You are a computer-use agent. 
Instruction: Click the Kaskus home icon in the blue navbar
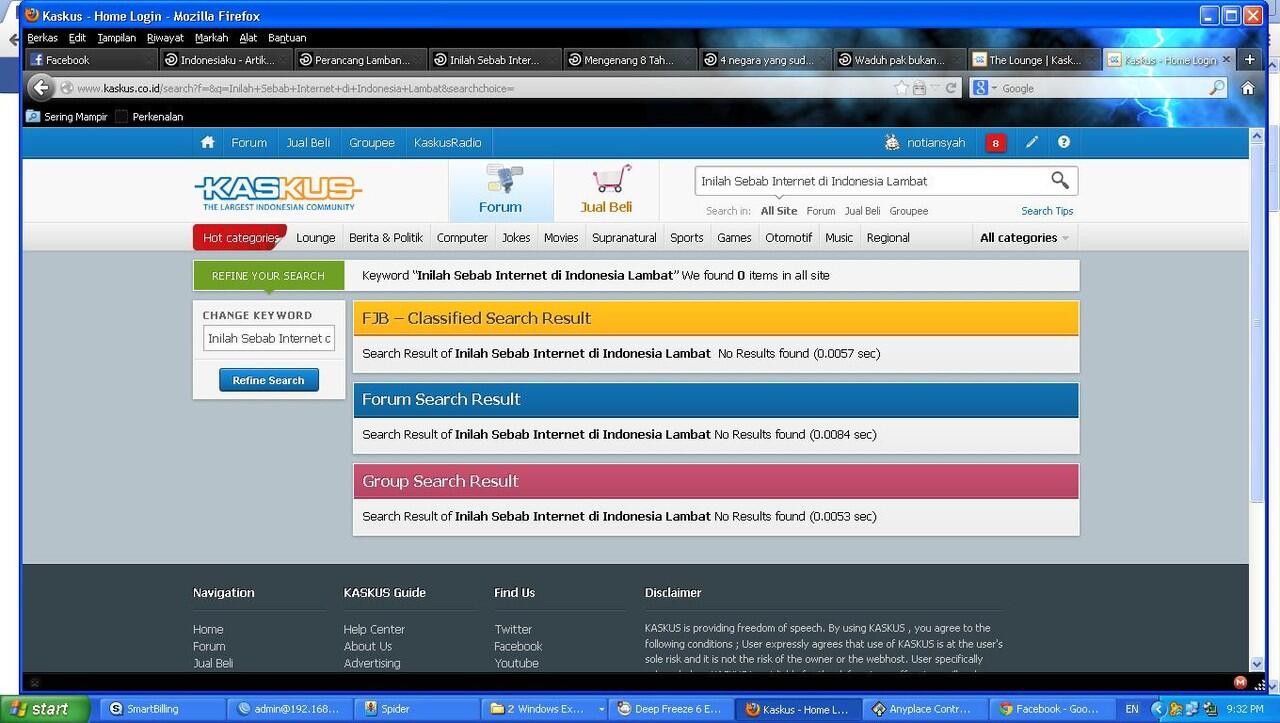(x=207, y=142)
